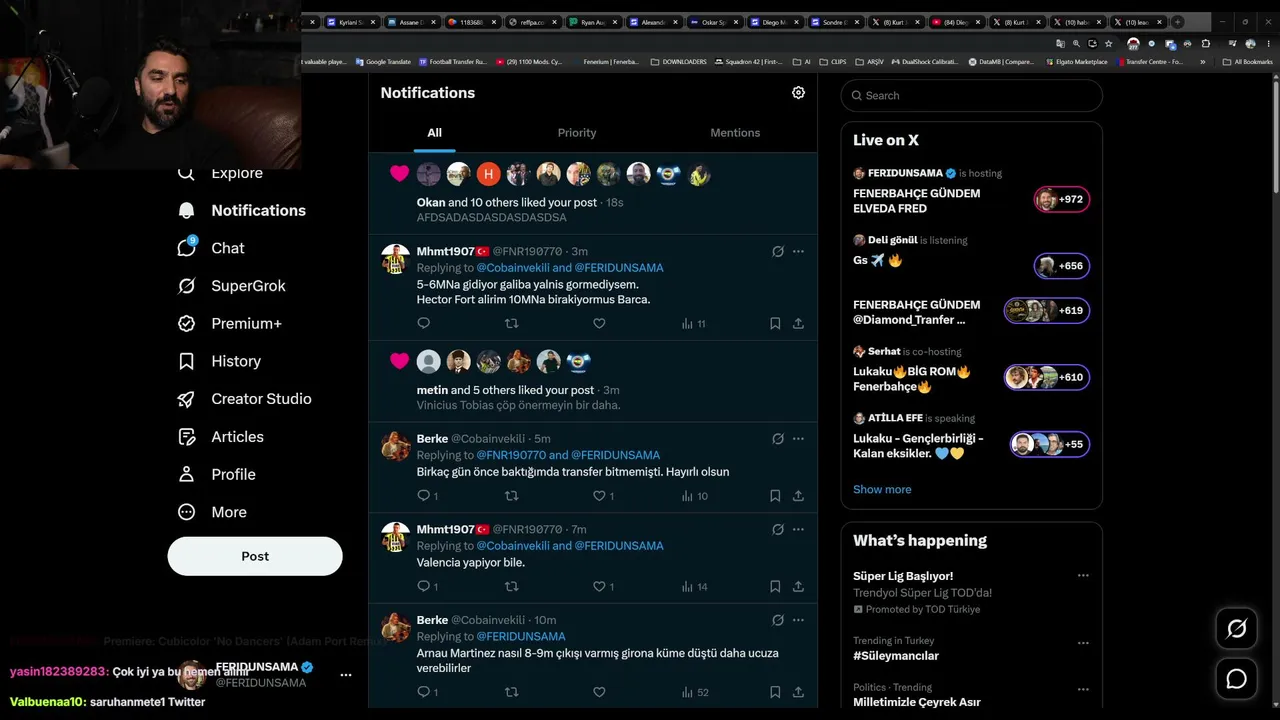Screen dimensions: 1280x720
Task: Open the 'Elgato Marketplace' bookmark
Action: 1076,62
